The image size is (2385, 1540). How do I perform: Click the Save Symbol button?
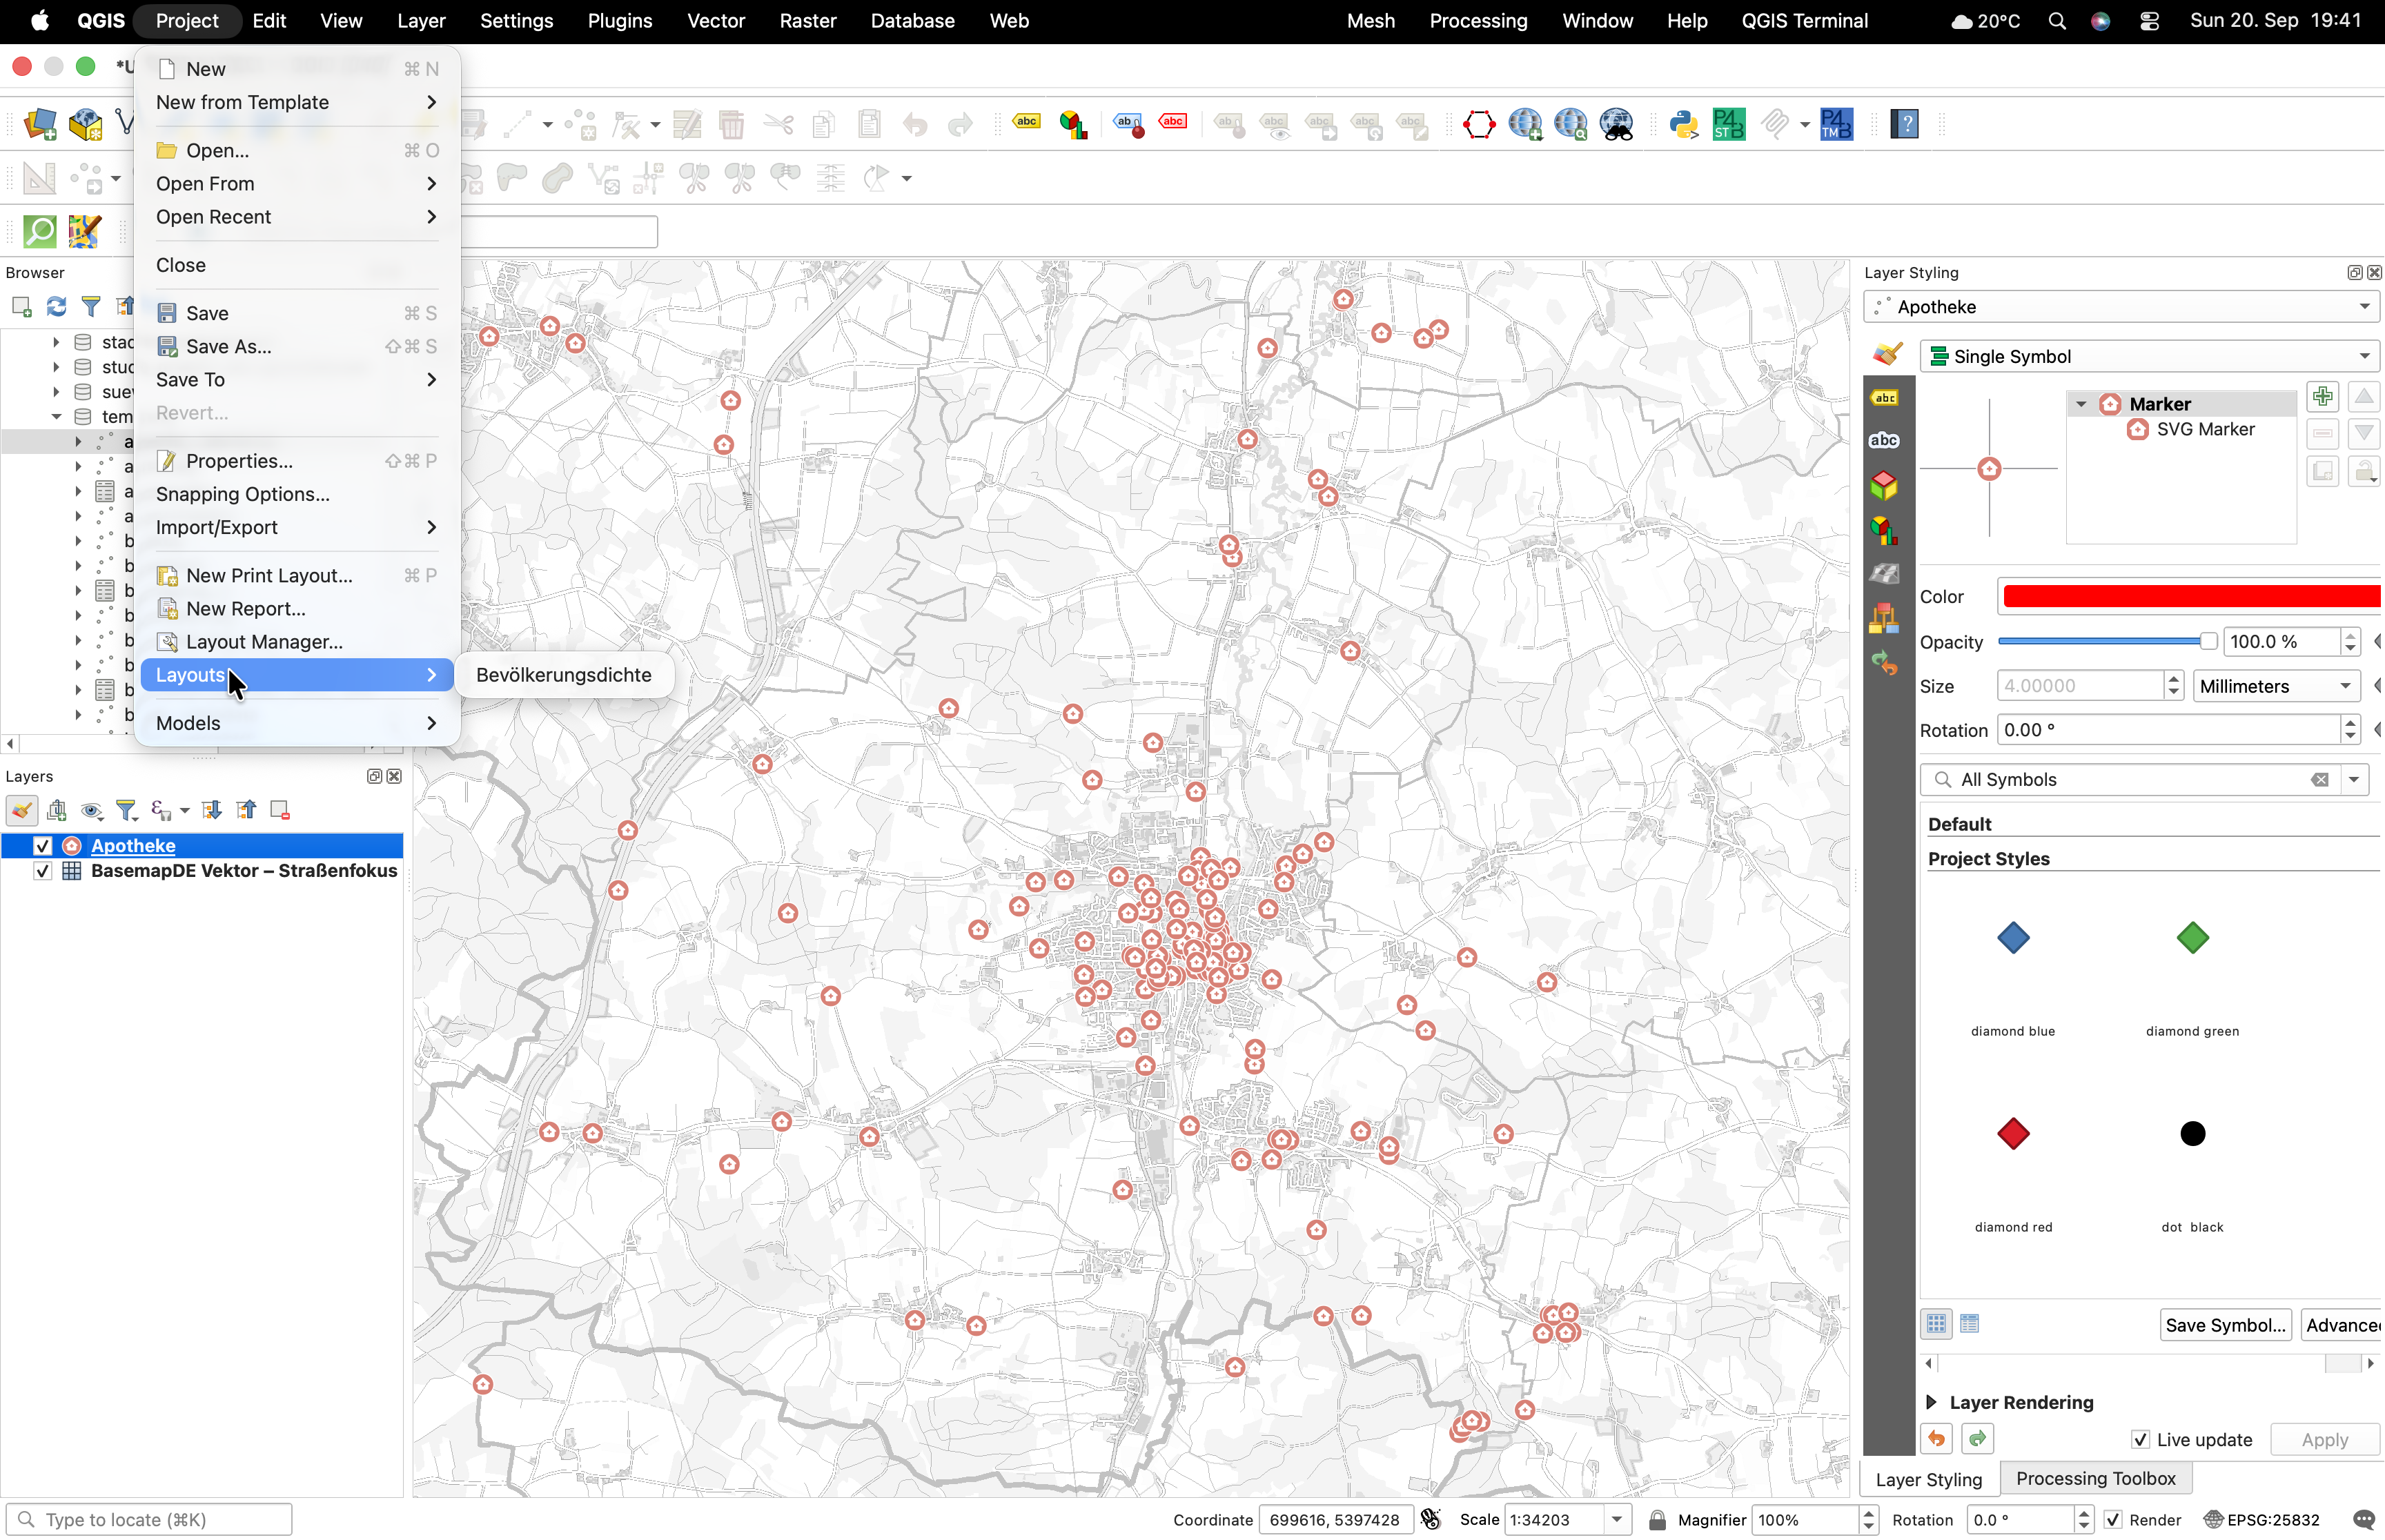2225,1325
